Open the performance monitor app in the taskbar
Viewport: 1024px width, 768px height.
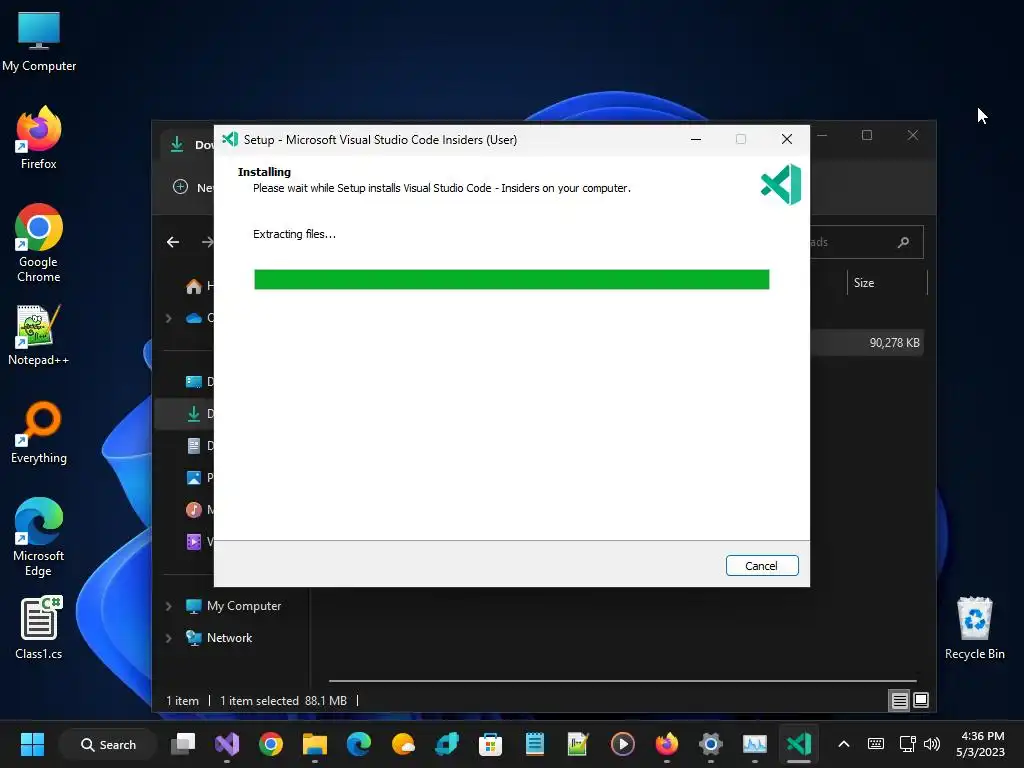click(x=754, y=744)
